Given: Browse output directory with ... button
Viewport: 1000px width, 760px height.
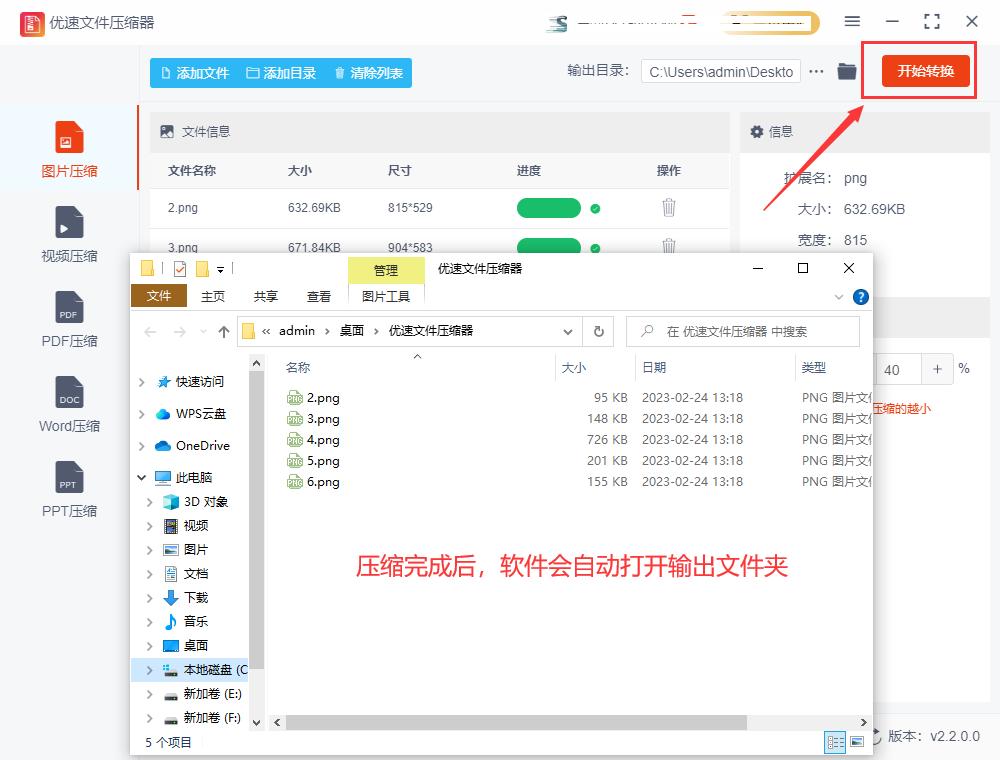Looking at the screenshot, I should pos(816,71).
